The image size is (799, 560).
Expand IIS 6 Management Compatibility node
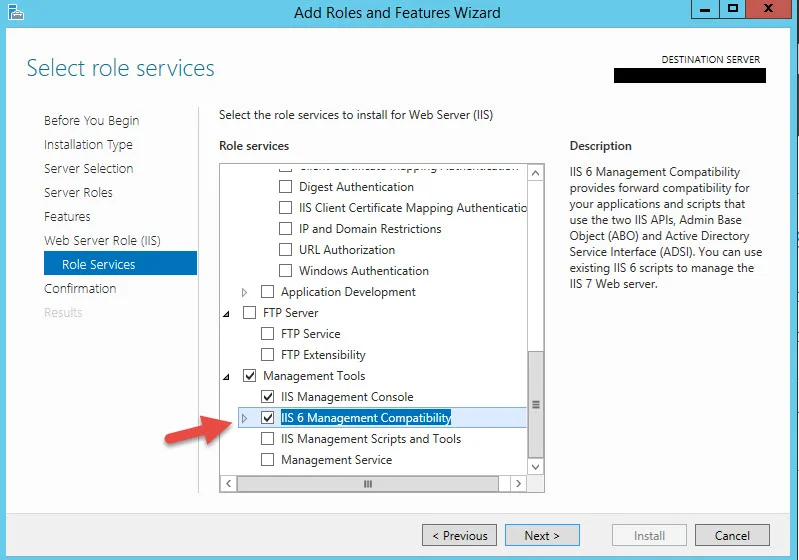[x=244, y=418]
